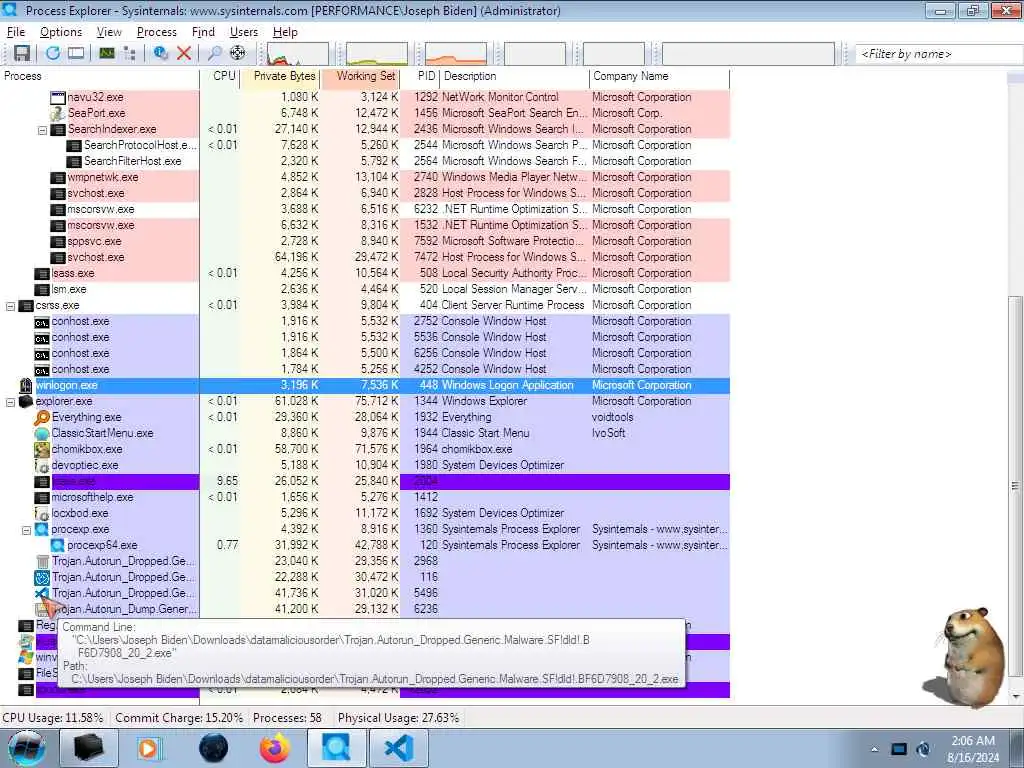Open the Users menu
The image size is (1024, 768).
[244, 32]
